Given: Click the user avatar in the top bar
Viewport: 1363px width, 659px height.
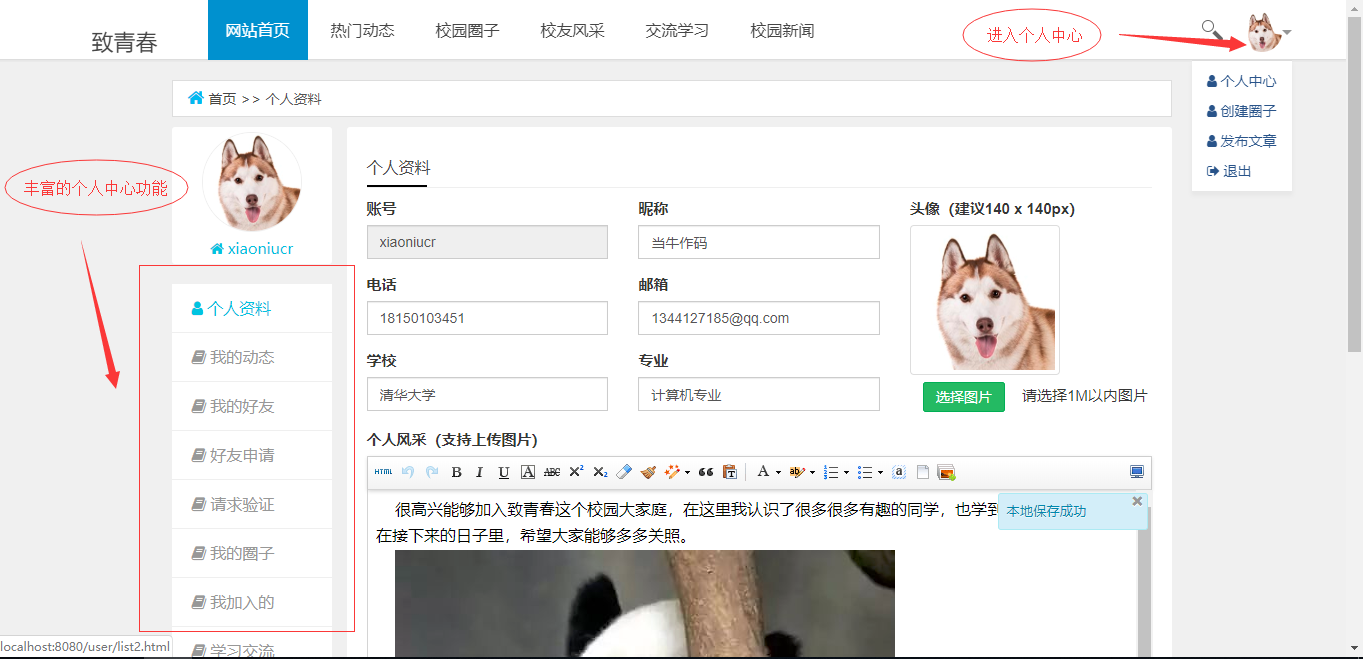Looking at the screenshot, I should (x=1263, y=32).
